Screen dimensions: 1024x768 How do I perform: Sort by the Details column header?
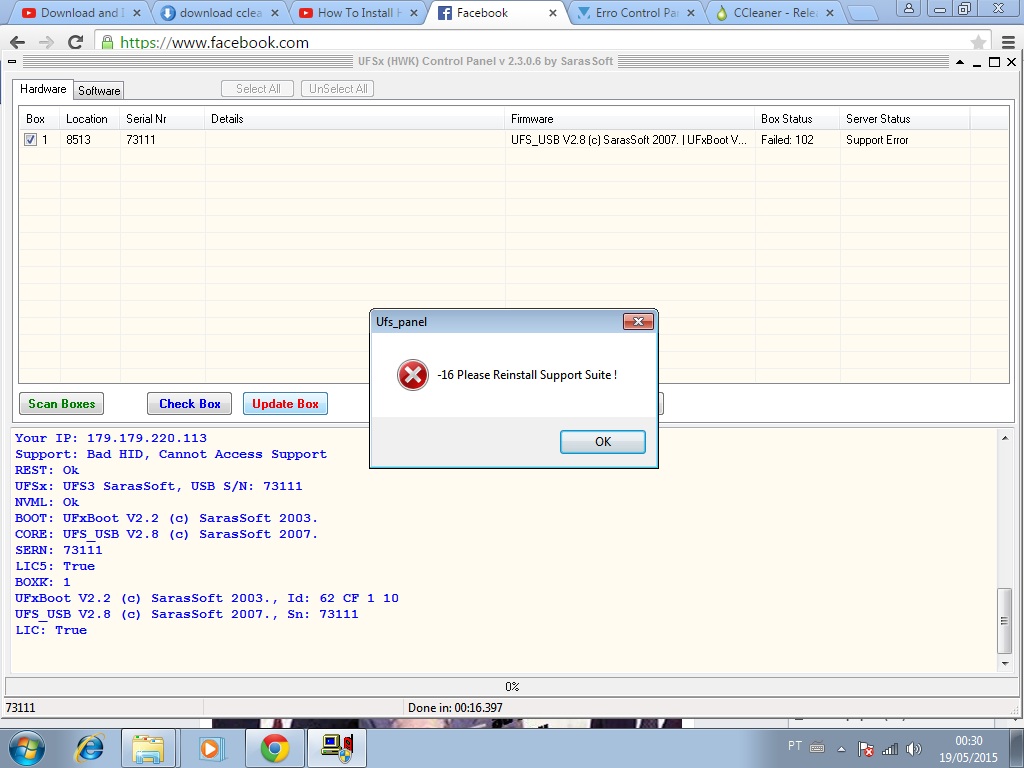pos(355,119)
